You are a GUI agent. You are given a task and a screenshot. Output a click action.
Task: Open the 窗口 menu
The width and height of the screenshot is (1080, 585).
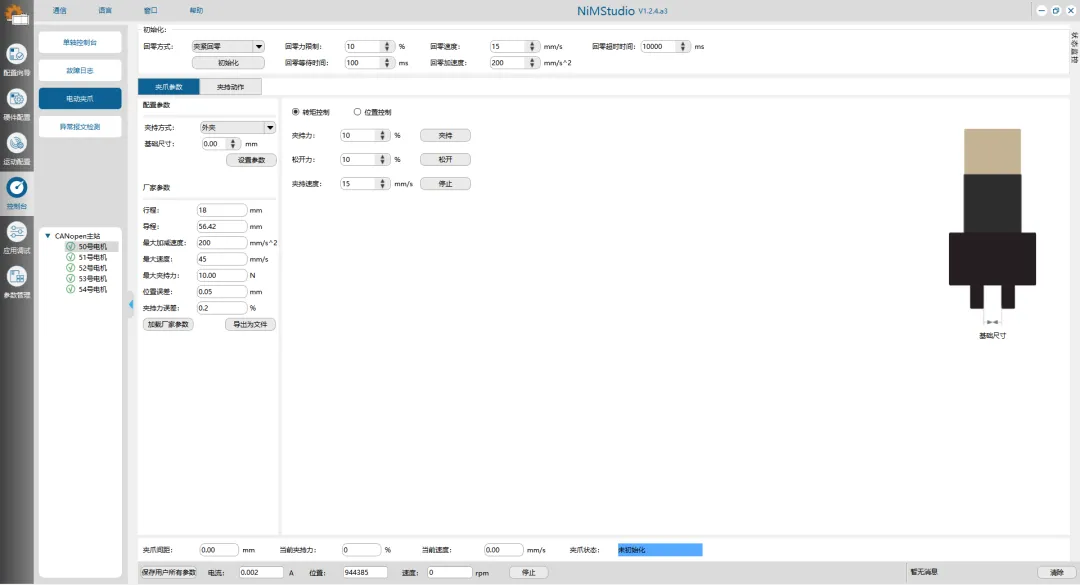(150, 10)
